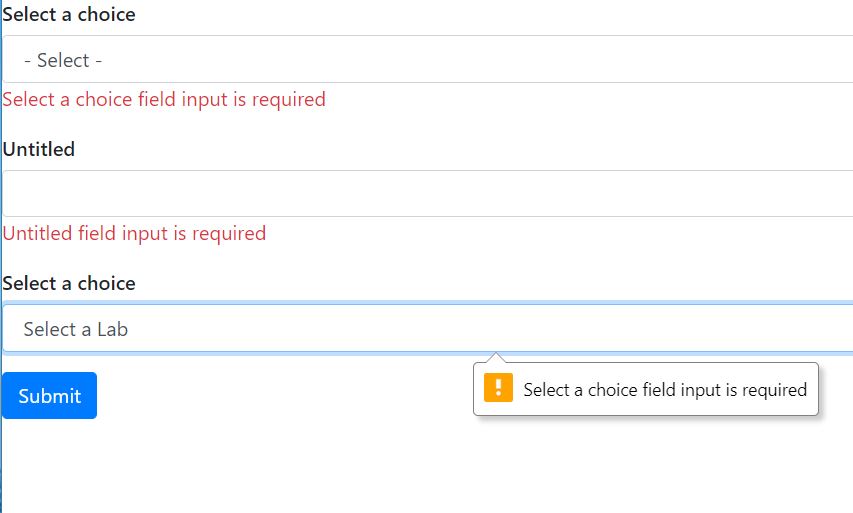Click the tooltip's small pointer arrow
The width and height of the screenshot is (853, 513).
click(x=498, y=358)
